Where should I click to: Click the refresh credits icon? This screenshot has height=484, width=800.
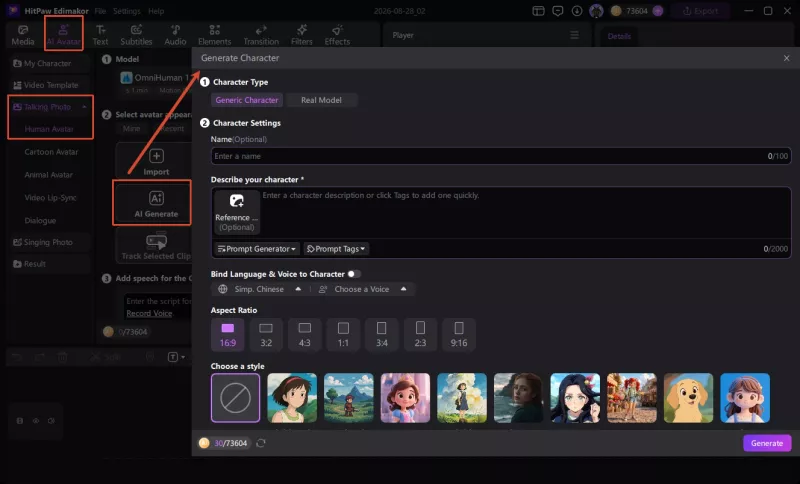tap(261, 443)
